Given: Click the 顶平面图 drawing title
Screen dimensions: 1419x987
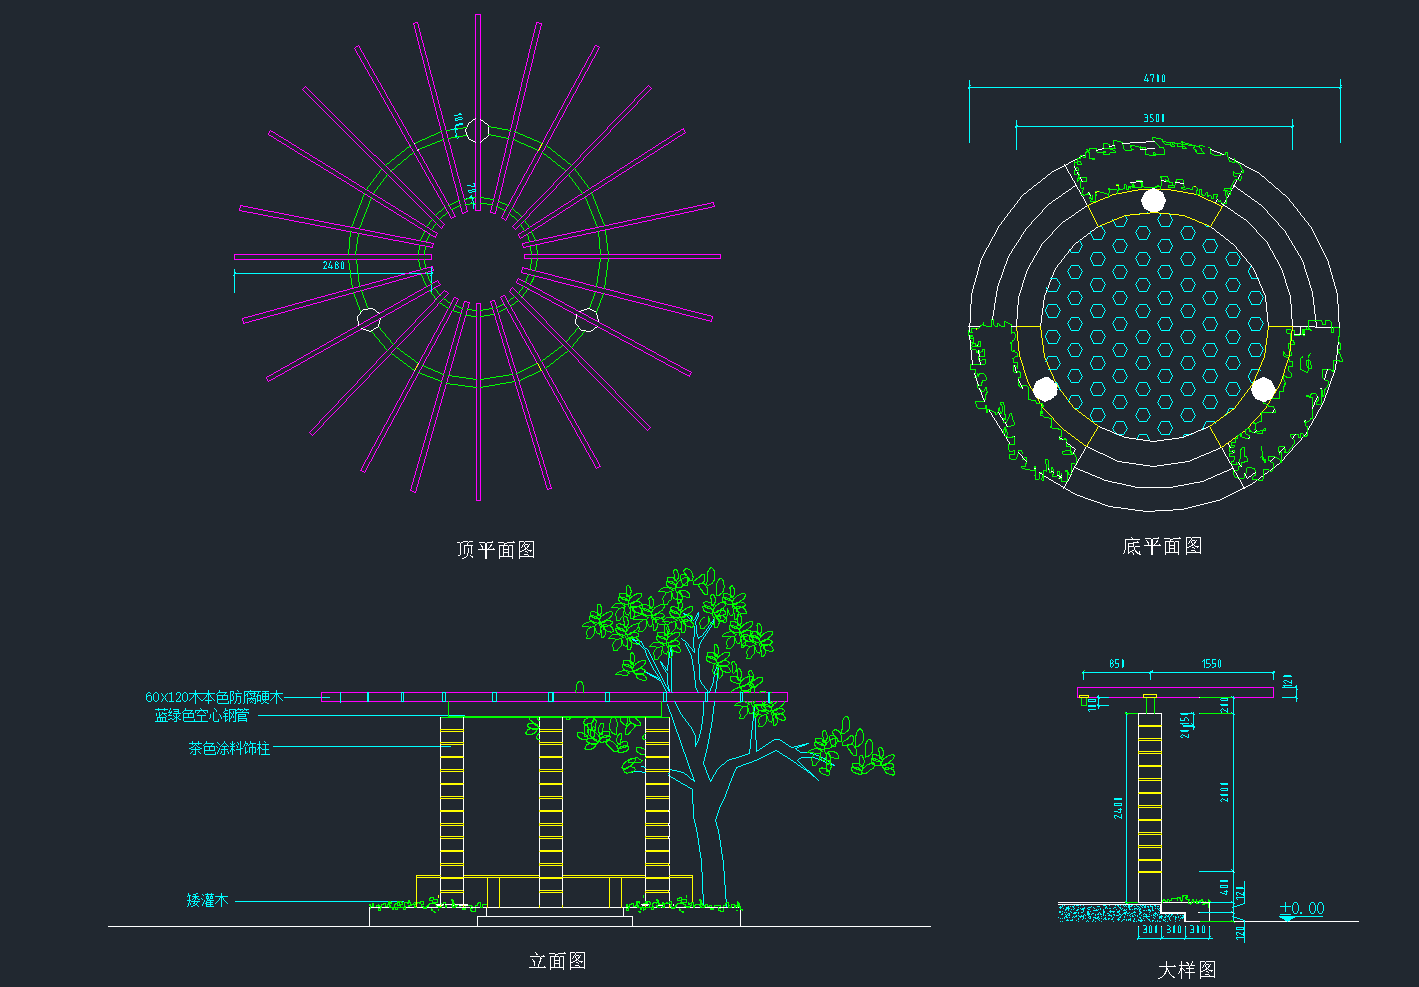Looking at the screenshot, I should pos(496,549).
